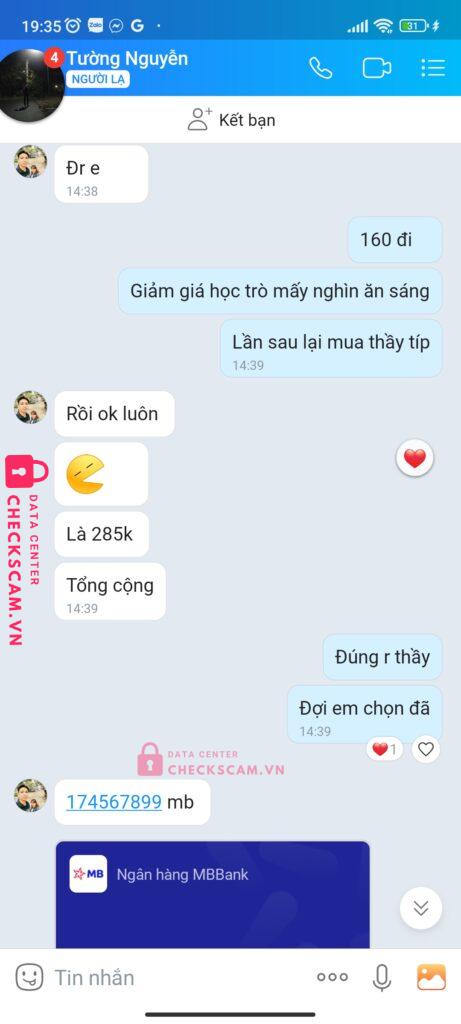
Task: Open the image gallery picker icon
Action: pos(431,977)
